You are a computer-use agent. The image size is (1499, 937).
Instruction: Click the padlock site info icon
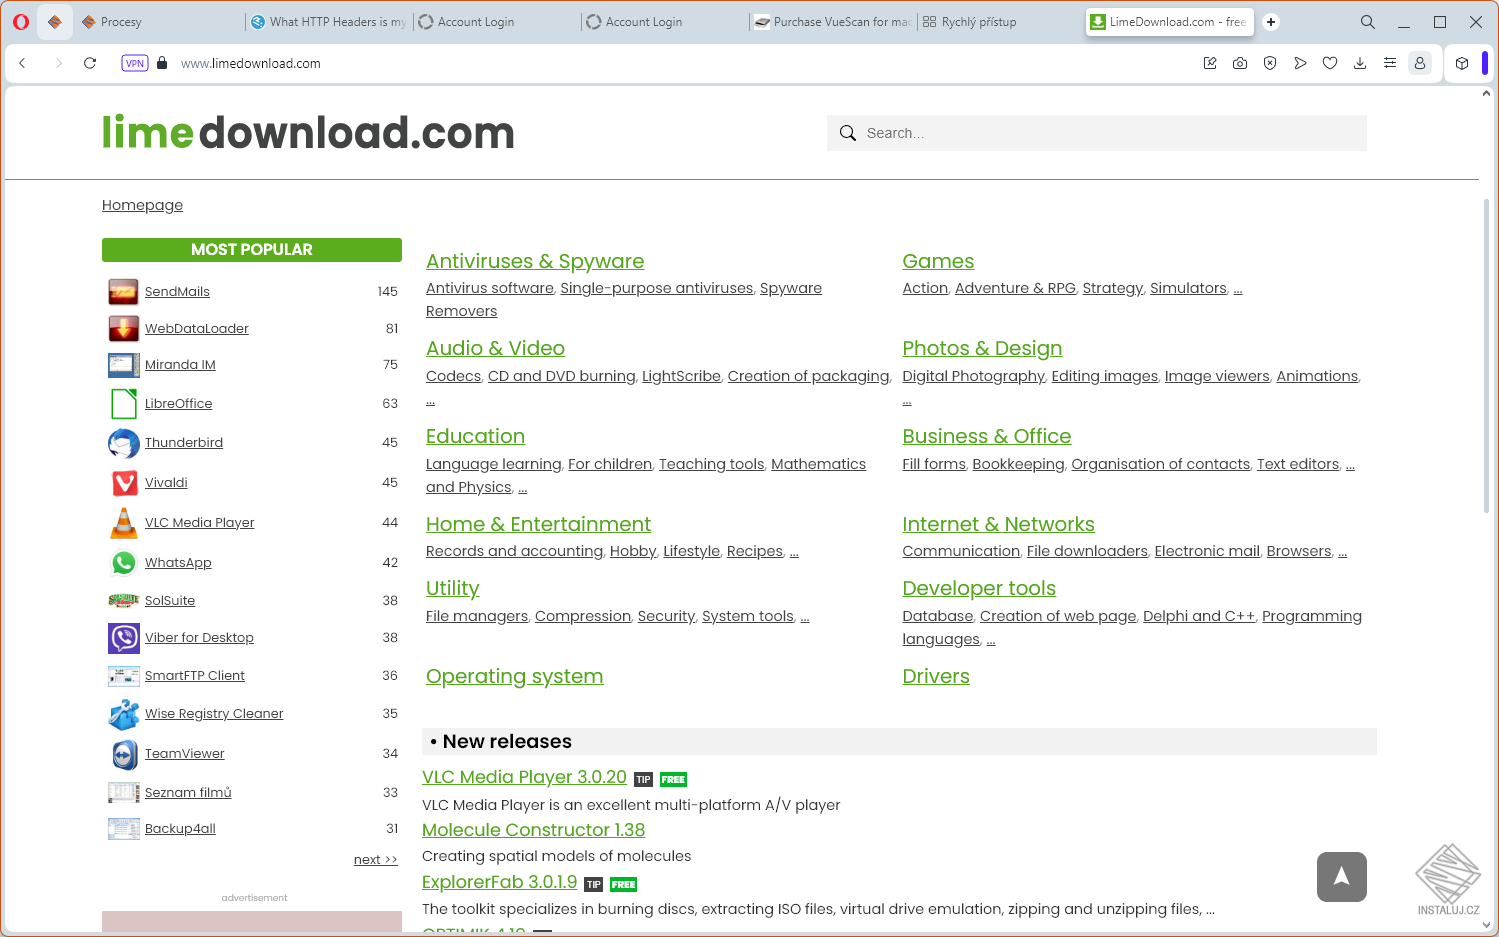pos(162,63)
